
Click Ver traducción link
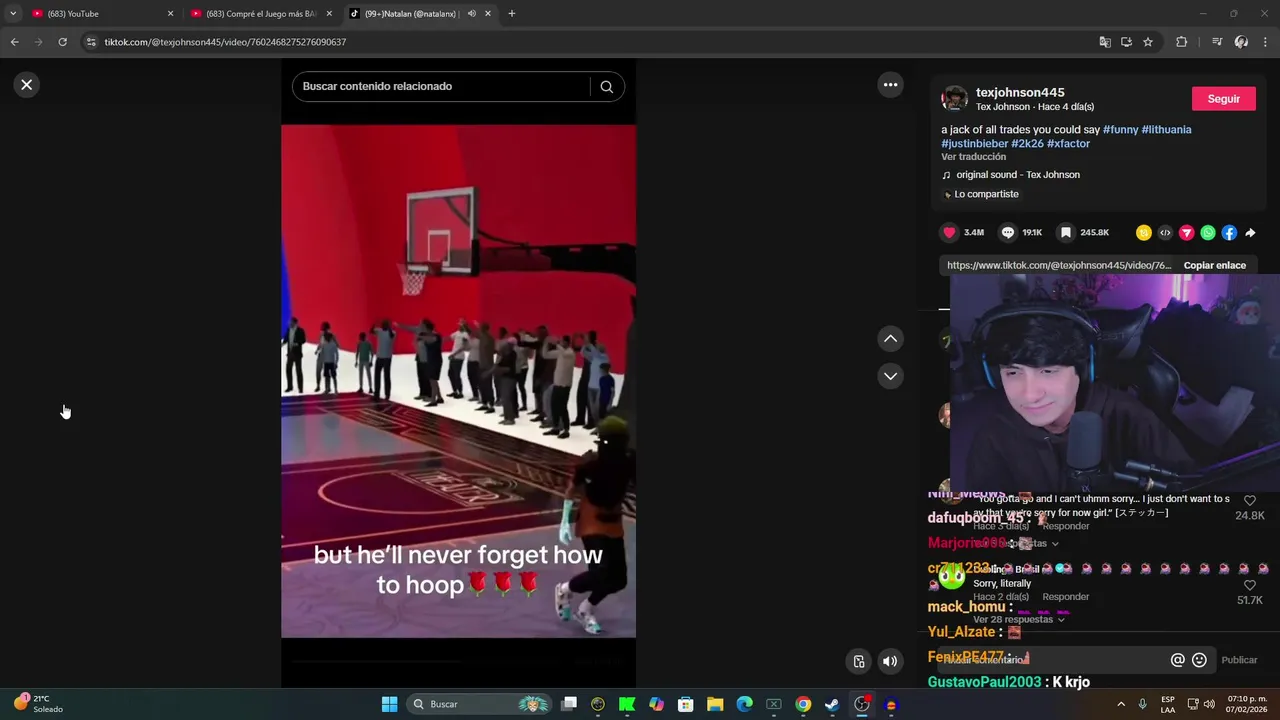click(x=973, y=157)
